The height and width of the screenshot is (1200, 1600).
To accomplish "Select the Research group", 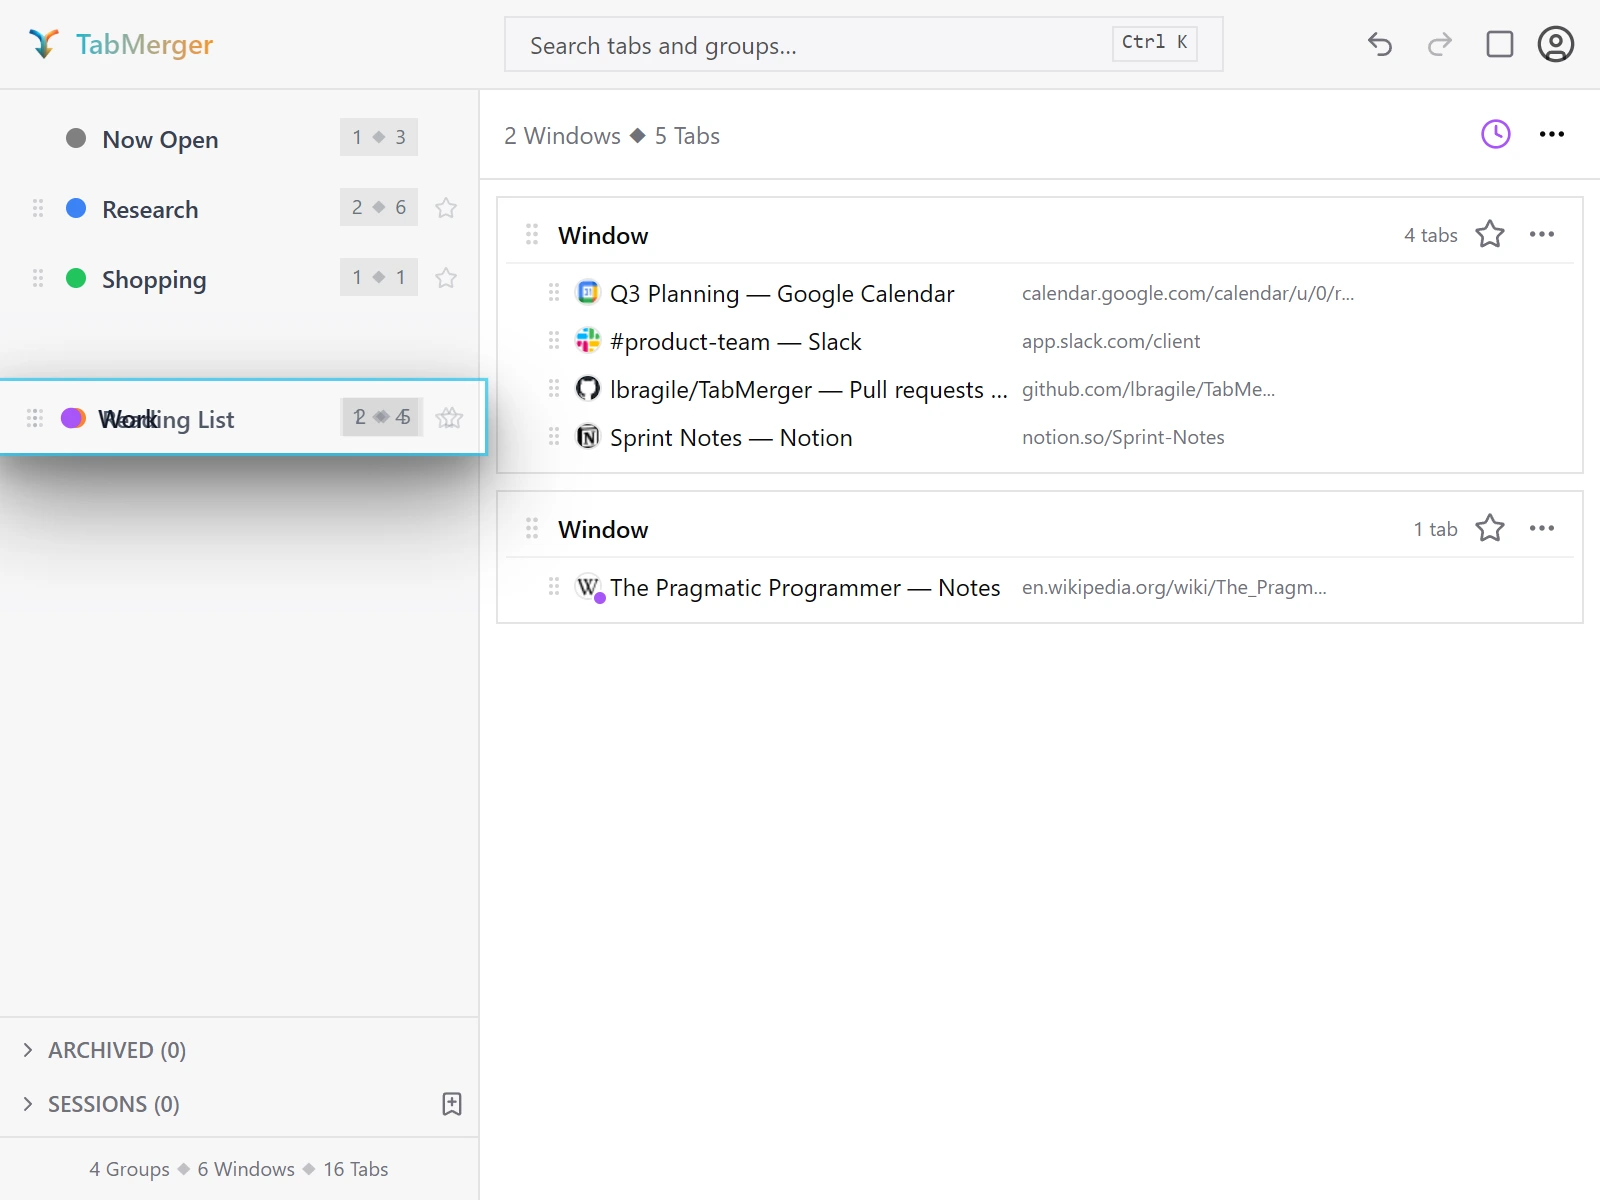I will point(240,208).
